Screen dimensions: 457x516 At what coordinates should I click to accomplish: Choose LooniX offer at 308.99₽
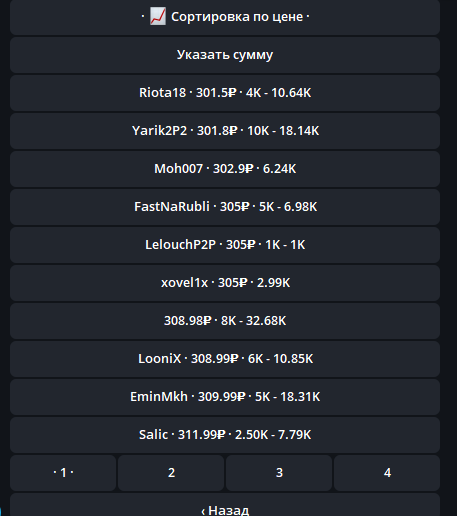point(225,359)
